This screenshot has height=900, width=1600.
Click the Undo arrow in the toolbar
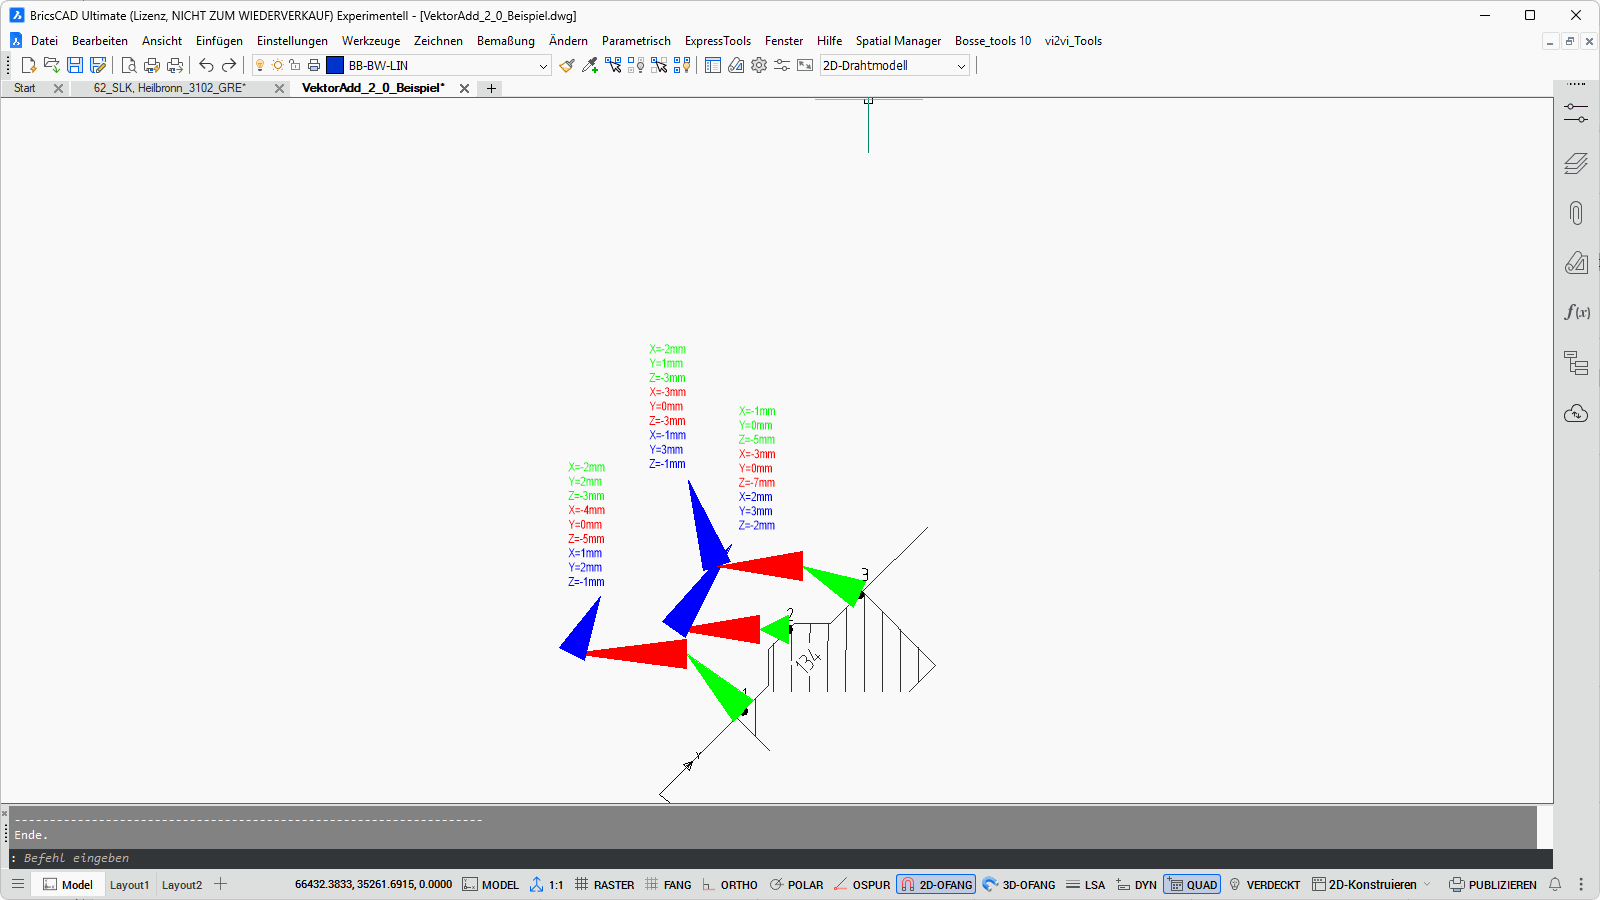point(206,65)
